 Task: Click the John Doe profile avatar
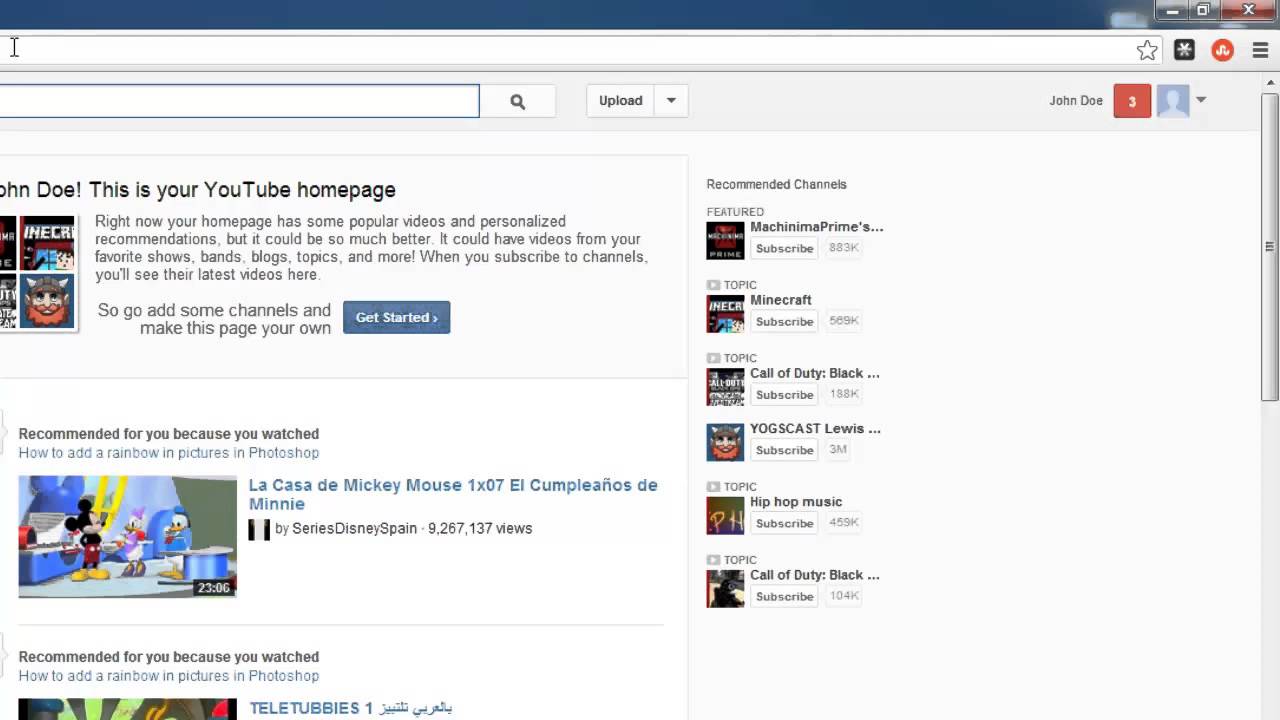point(1172,101)
